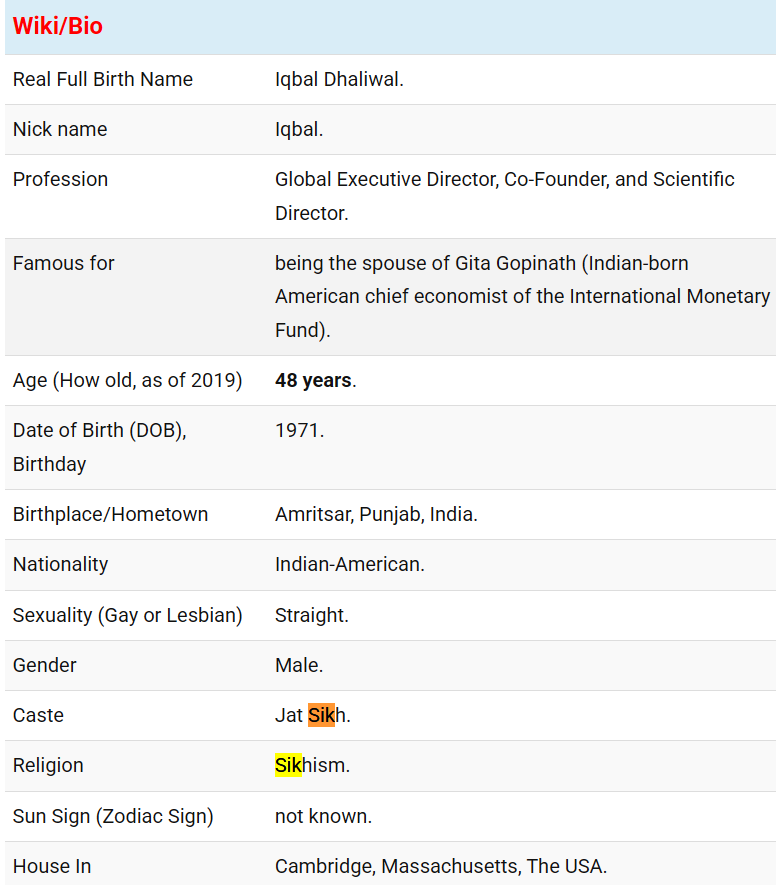Click the Male gender value
776x885 pixels.
(299, 665)
